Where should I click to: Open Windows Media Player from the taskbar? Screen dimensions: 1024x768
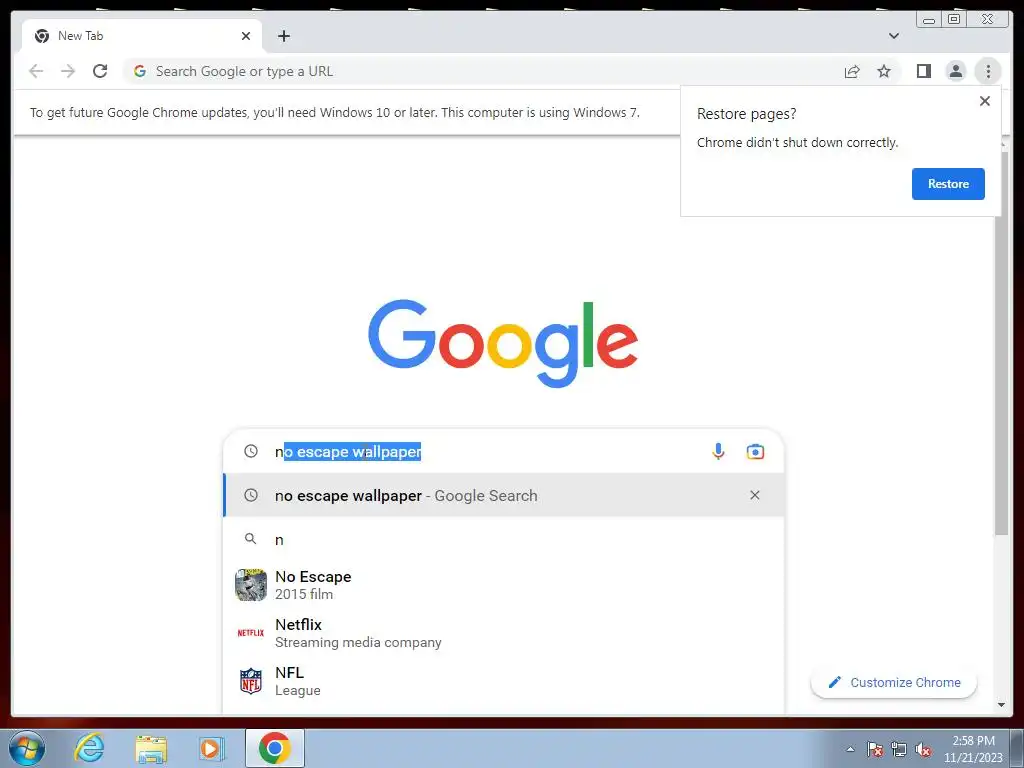click(x=212, y=748)
